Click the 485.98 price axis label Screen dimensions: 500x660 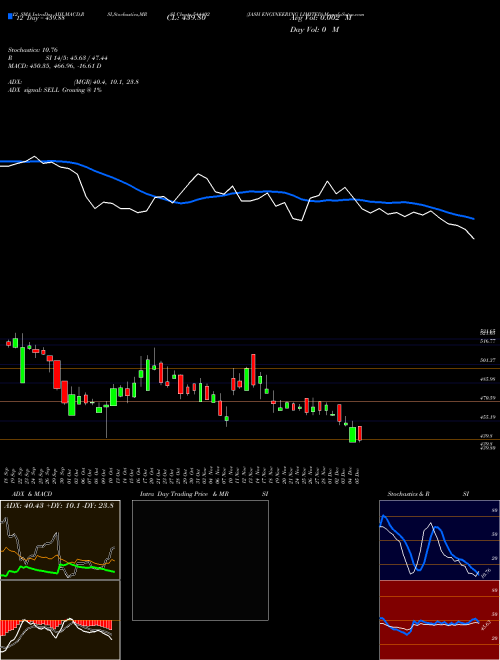click(487, 379)
